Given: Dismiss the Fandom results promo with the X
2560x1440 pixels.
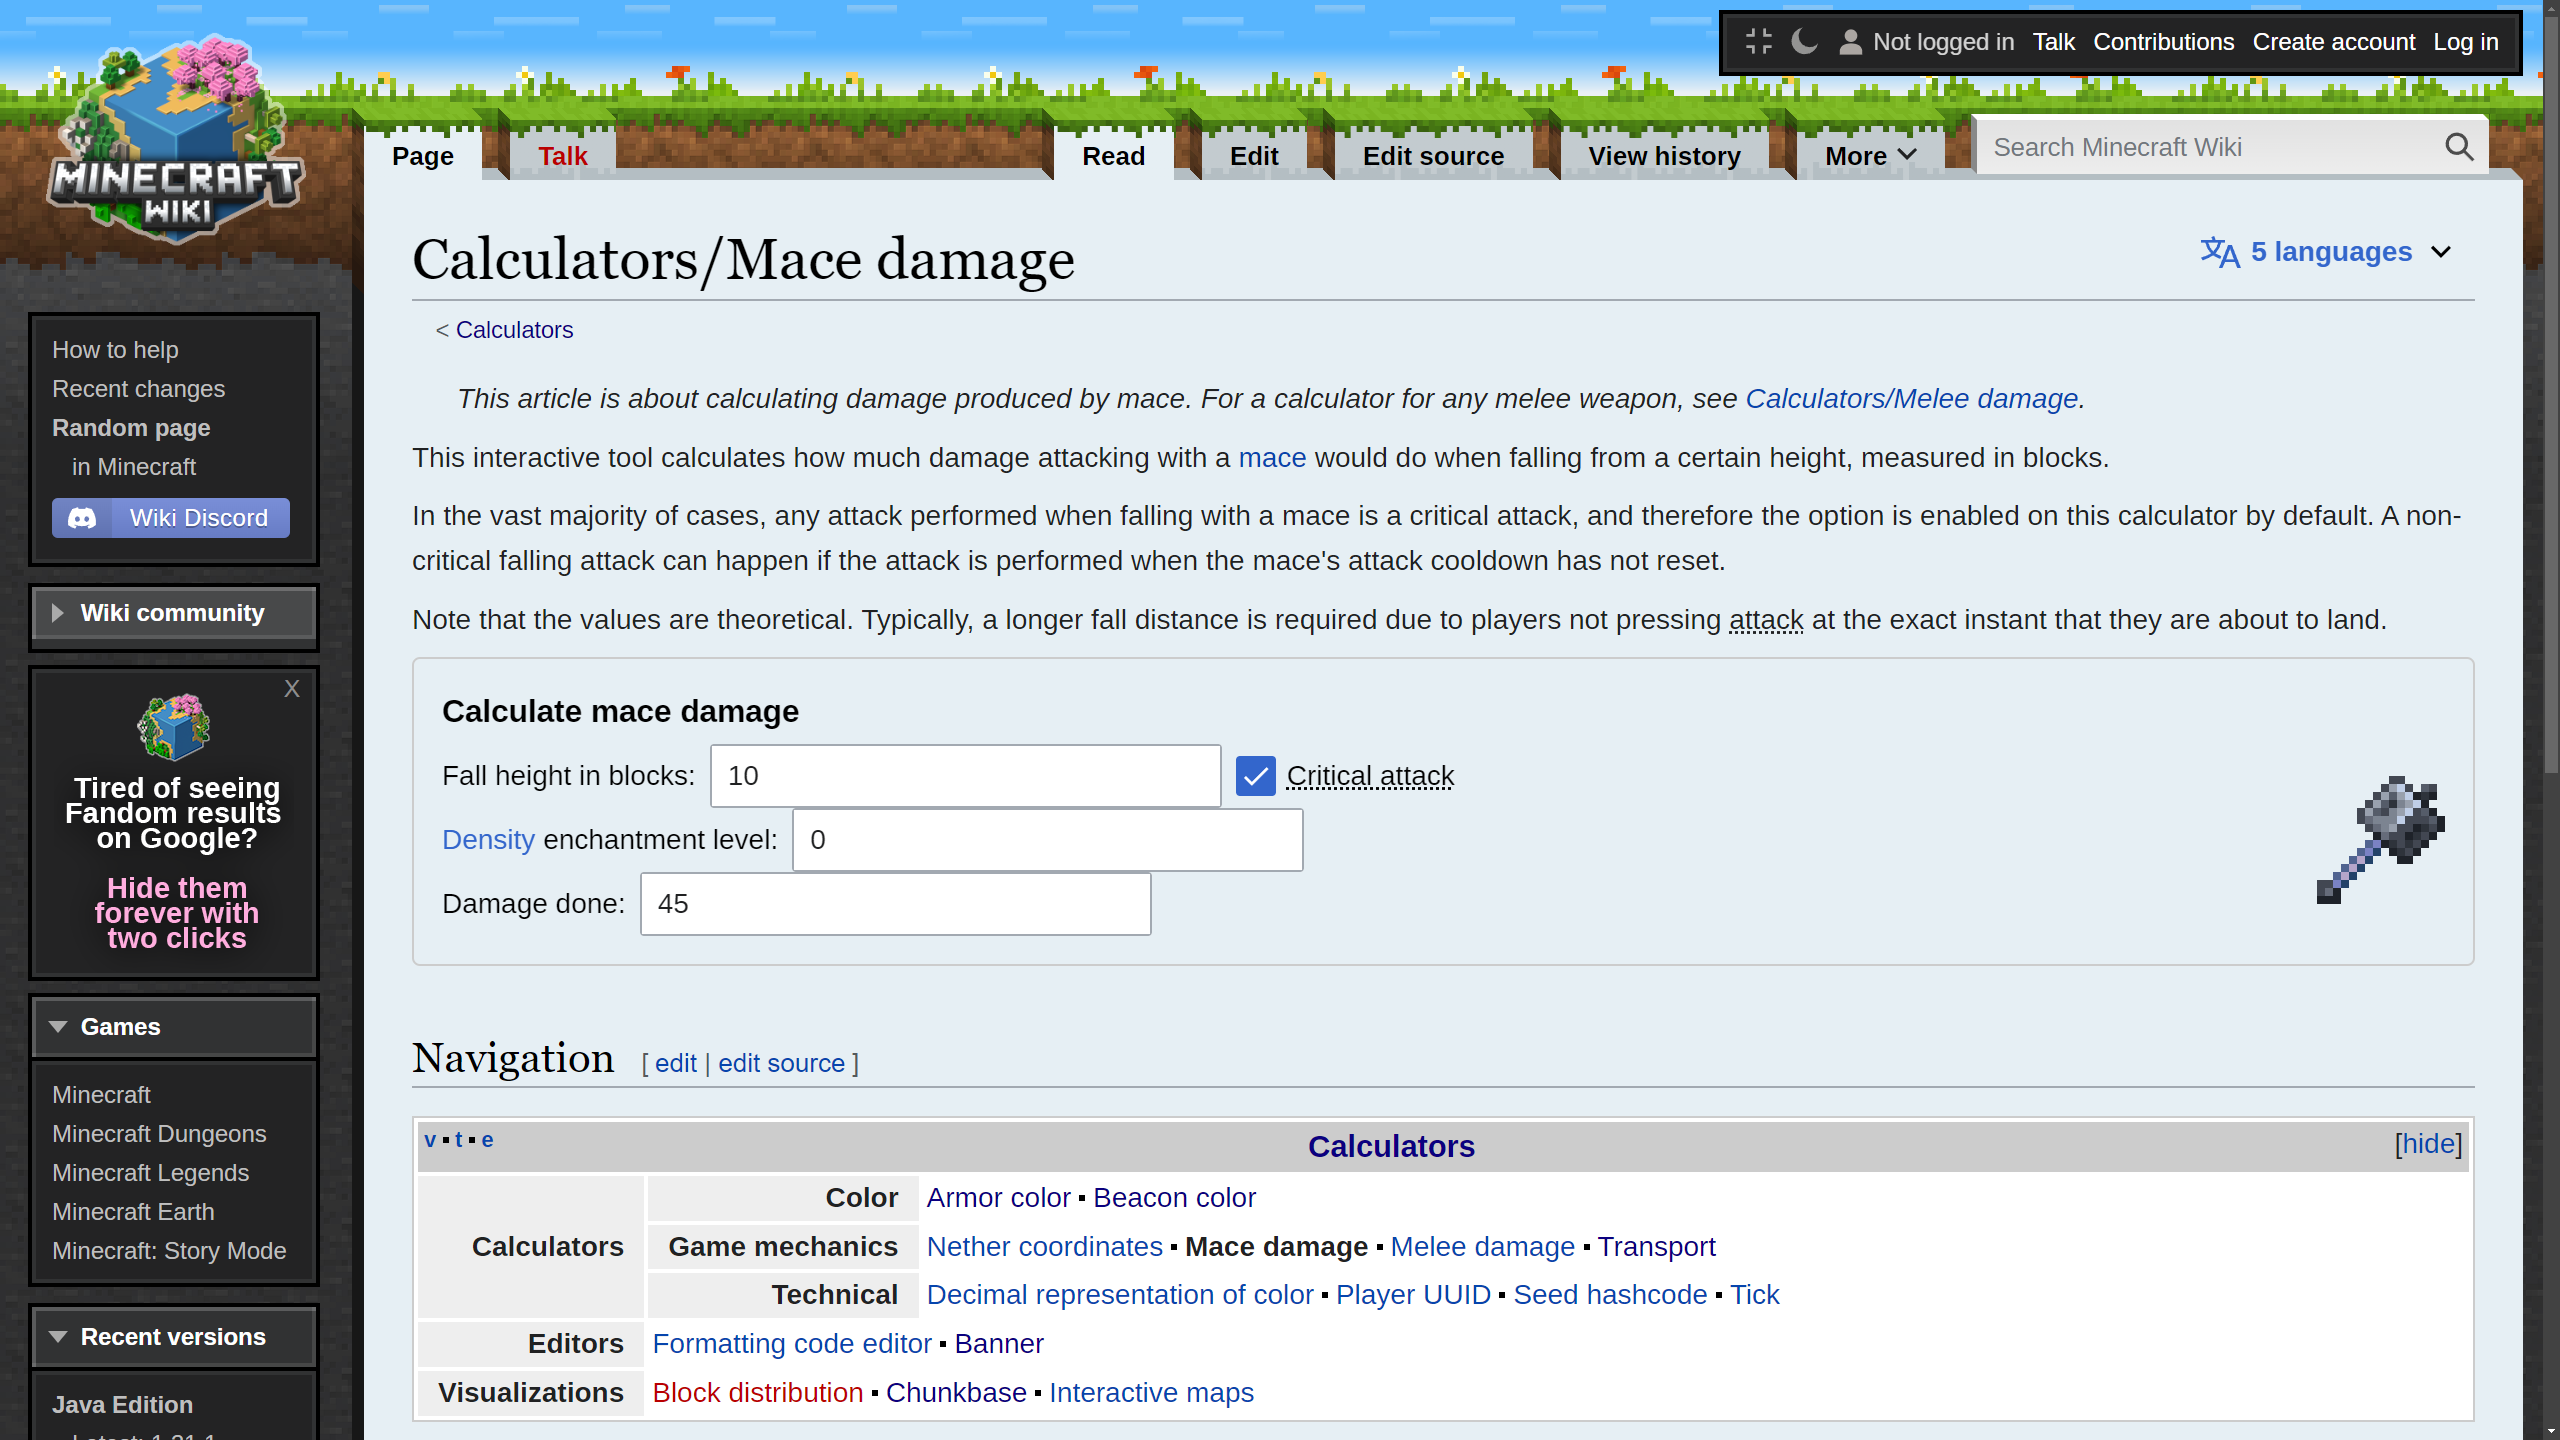Looking at the screenshot, I should tap(292, 688).
